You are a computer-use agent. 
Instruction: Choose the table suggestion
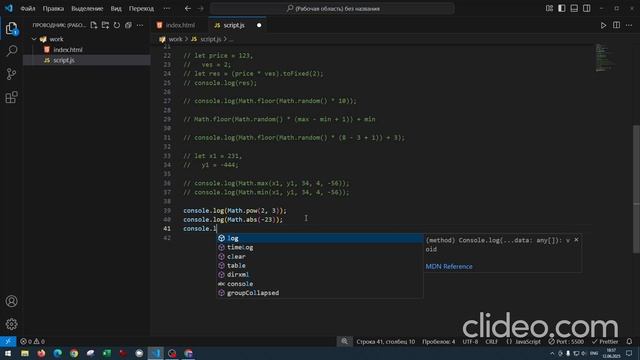[320, 266]
